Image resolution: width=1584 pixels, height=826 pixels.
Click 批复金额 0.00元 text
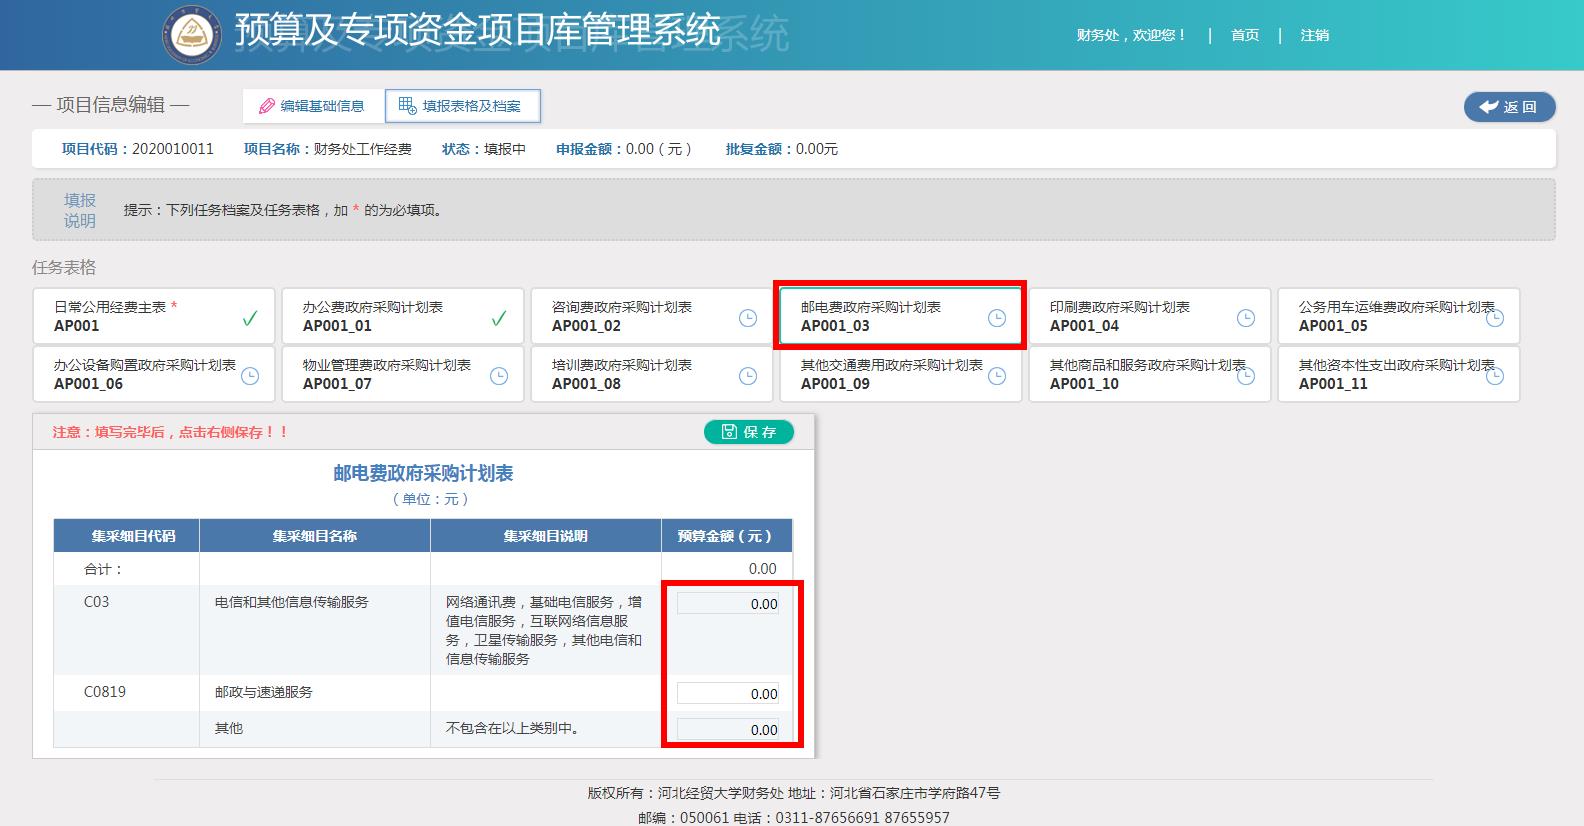click(782, 149)
